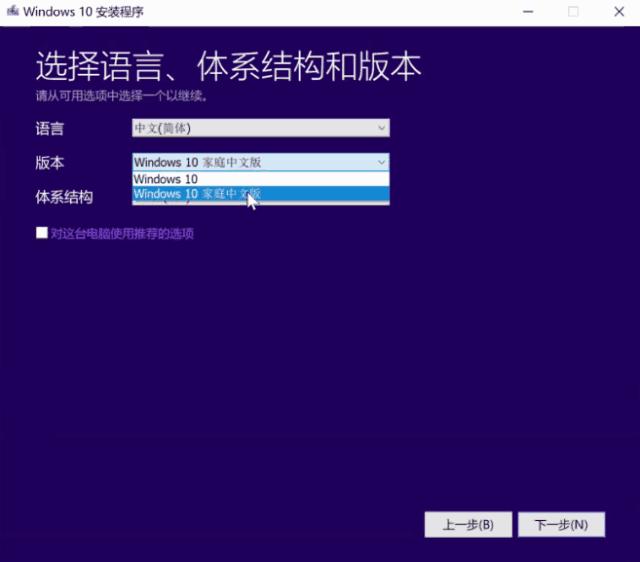
Task: Click the 对这台电脑使用推荐的选项 label text
Action: 122,234
